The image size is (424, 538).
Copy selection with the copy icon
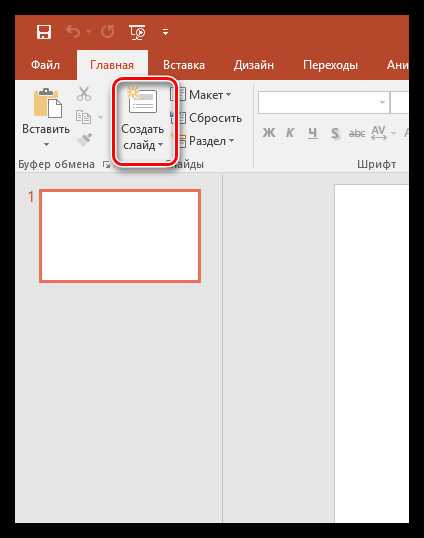(83, 117)
